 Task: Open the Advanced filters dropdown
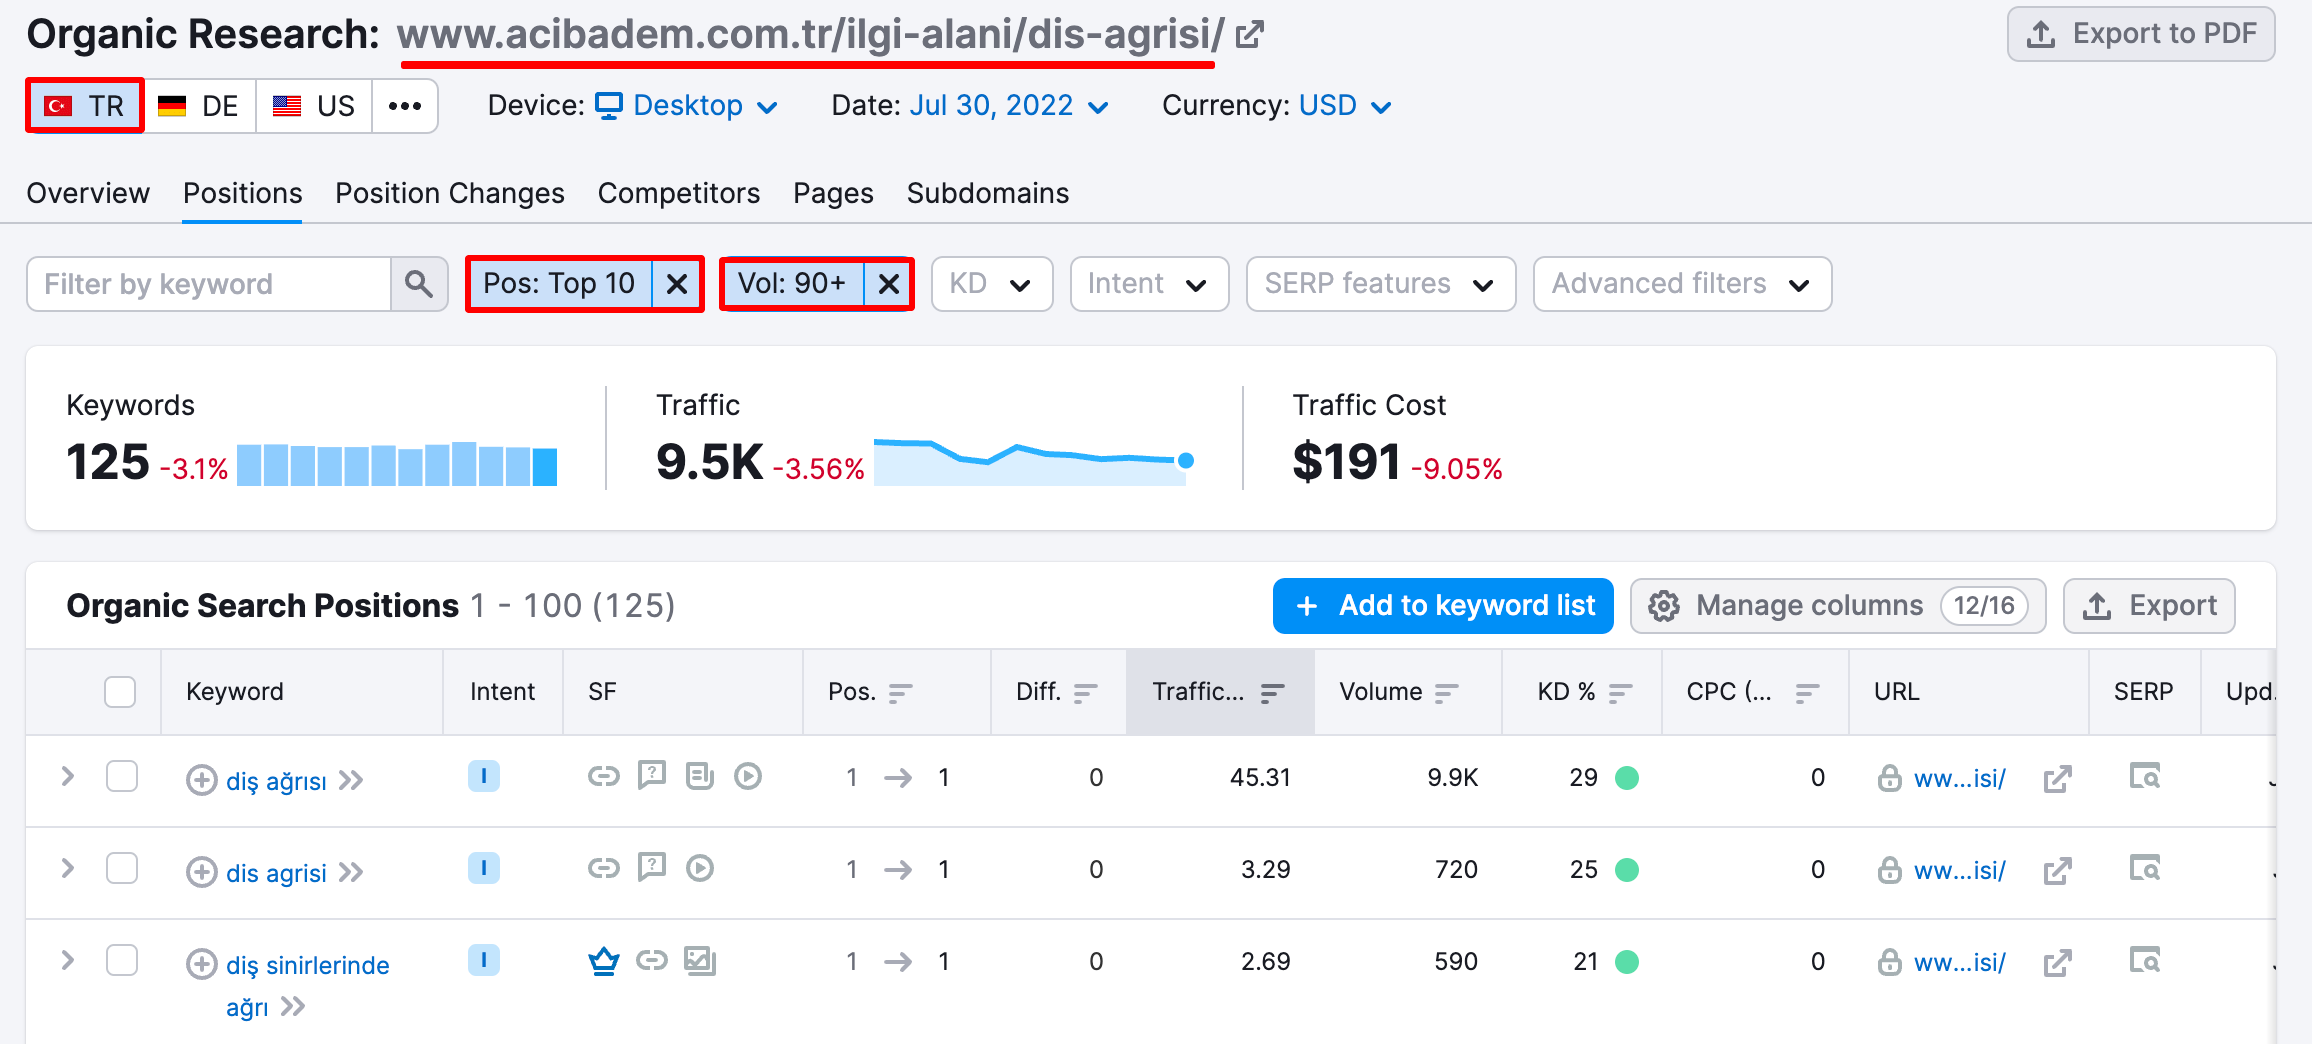(x=1682, y=284)
